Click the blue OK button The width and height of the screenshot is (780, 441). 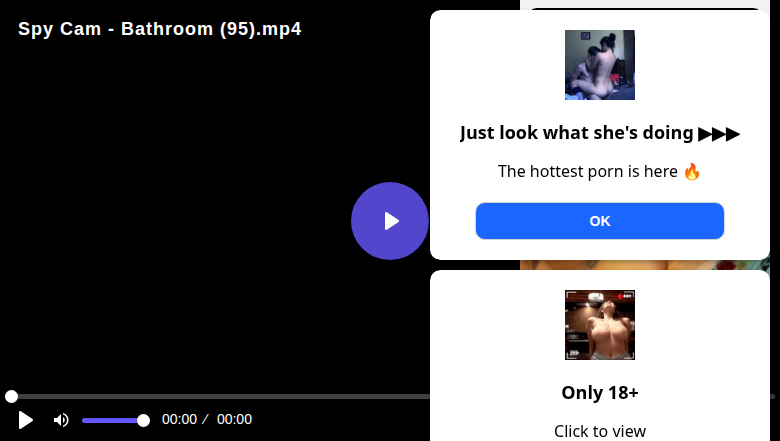599,221
